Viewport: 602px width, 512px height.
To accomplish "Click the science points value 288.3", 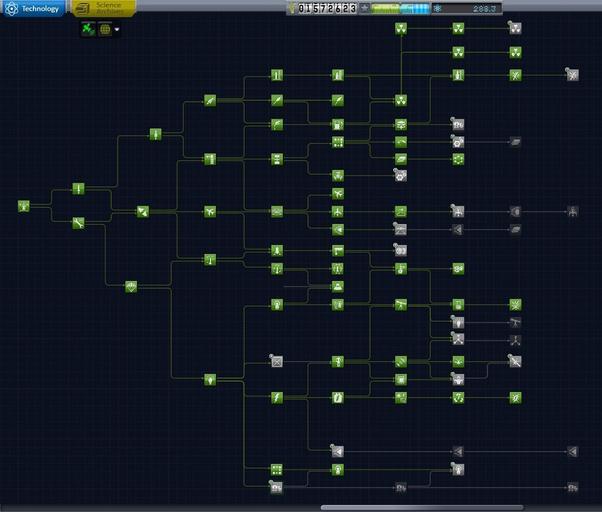I will click(484, 8).
